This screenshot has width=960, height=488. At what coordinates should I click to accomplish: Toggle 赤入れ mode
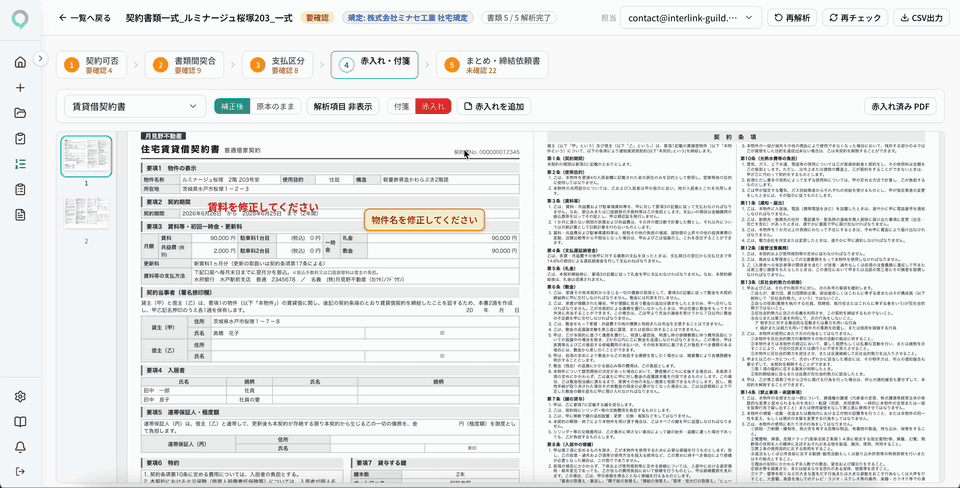pos(433,106)
